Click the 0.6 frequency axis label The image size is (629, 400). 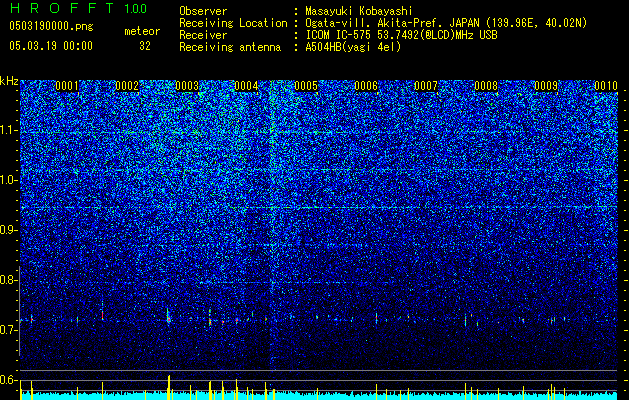(x=8, y=380)
